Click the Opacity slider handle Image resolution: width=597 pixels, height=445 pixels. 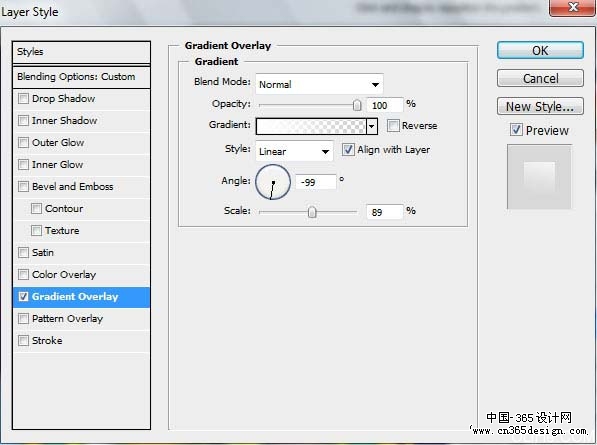pos(357,105)
